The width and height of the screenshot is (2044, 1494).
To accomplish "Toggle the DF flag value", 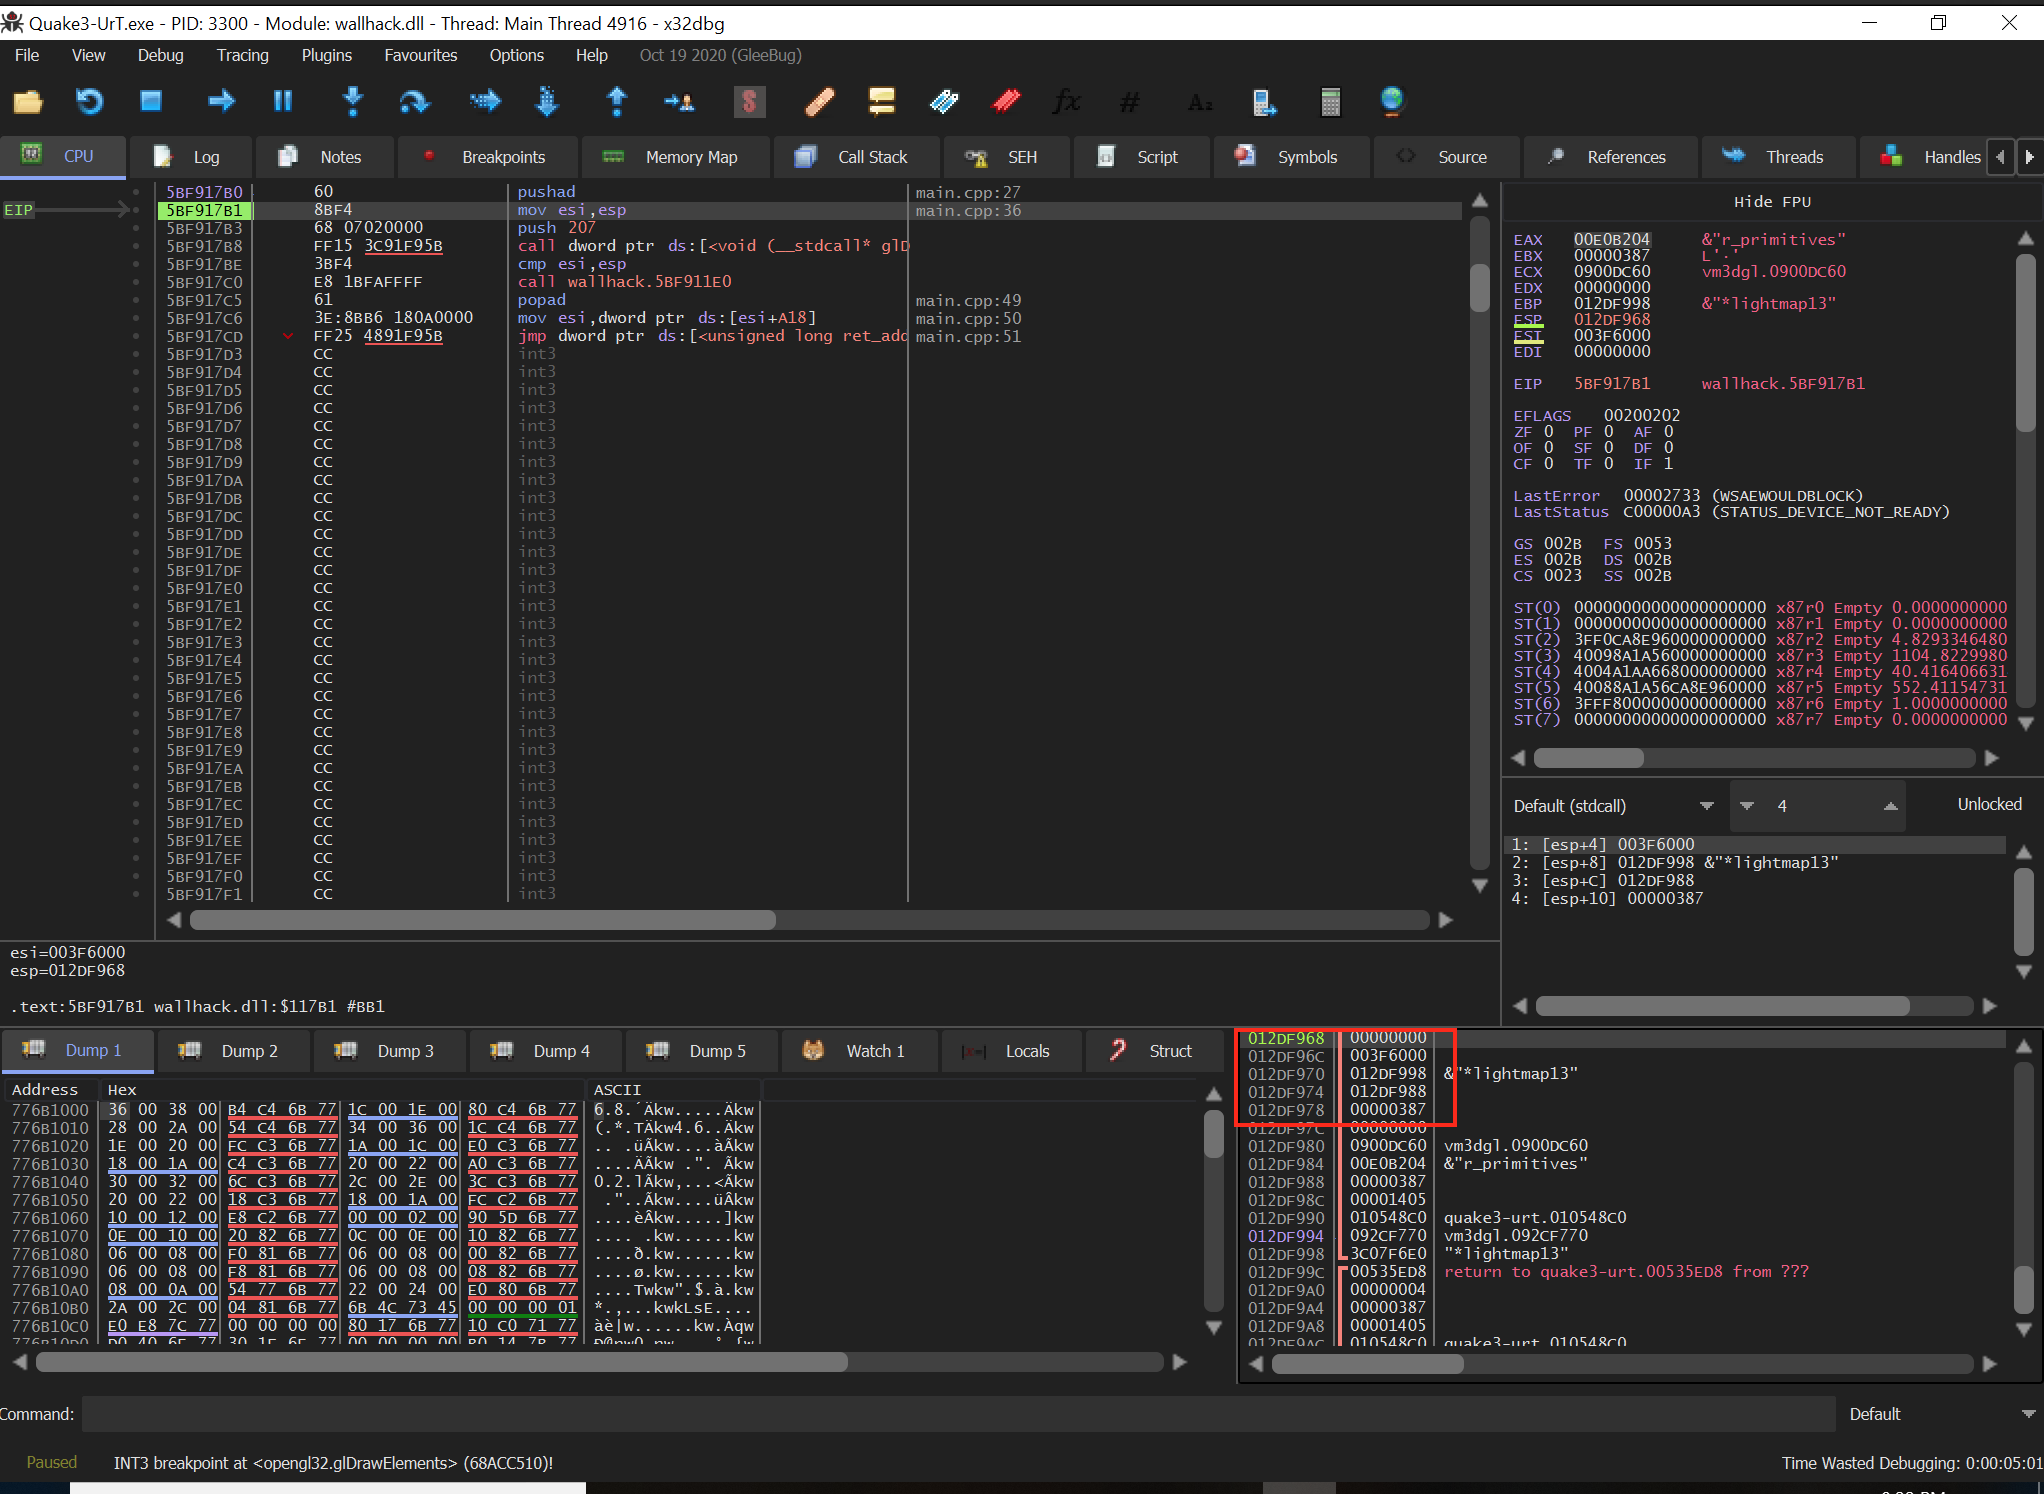I will (x=1668, y=448).
